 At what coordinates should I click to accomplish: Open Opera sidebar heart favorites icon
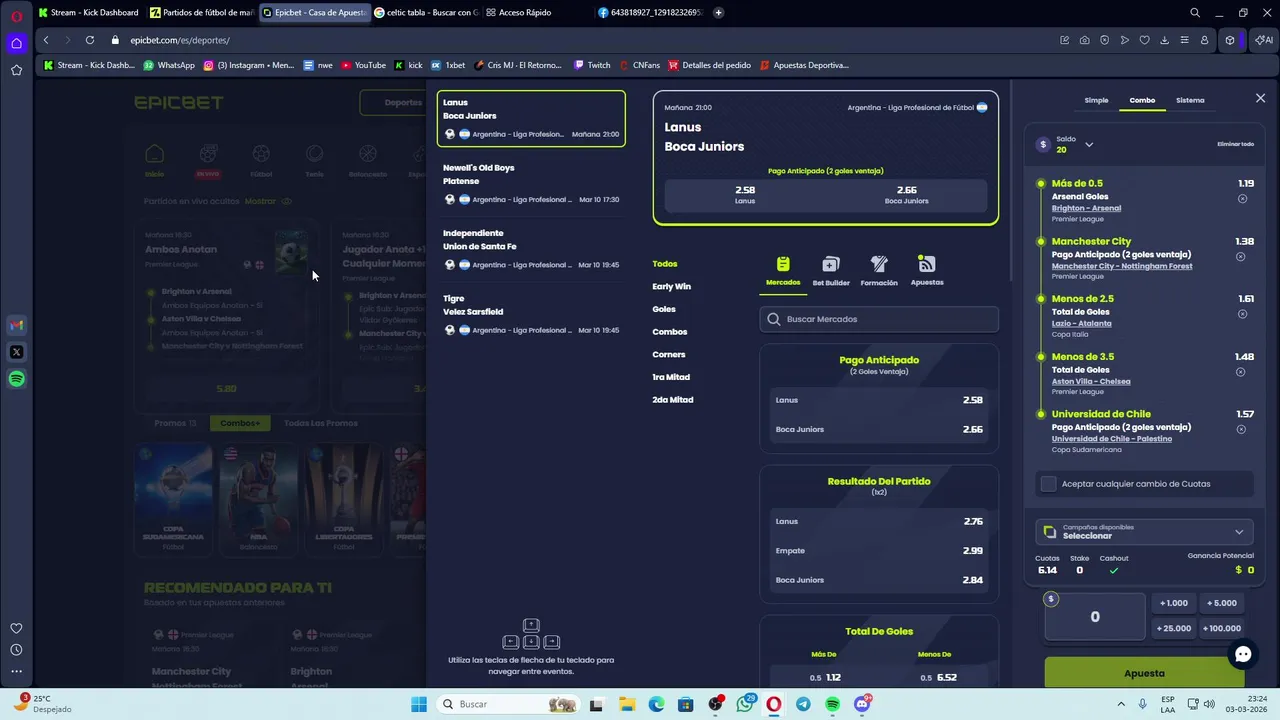[16, 628]
